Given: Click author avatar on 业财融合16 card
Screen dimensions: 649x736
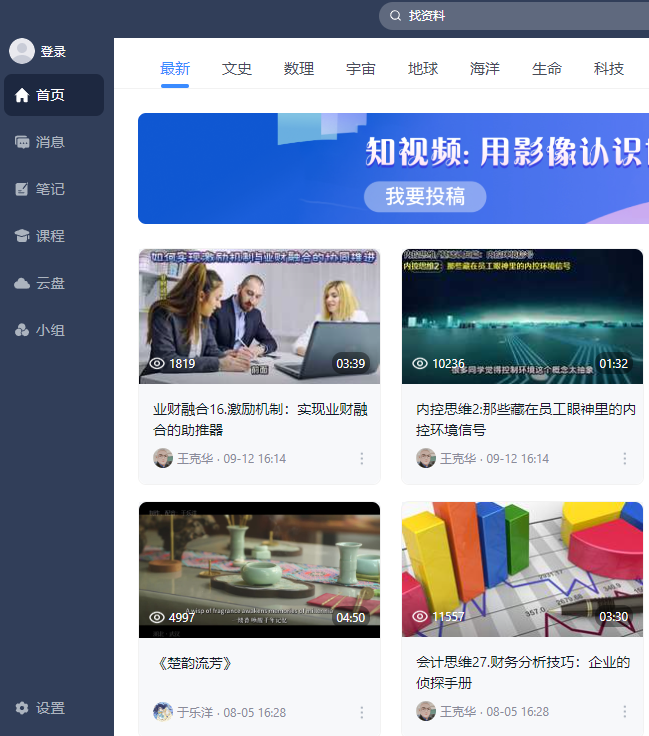Looking at the screenshot, I should click(163, 458).
